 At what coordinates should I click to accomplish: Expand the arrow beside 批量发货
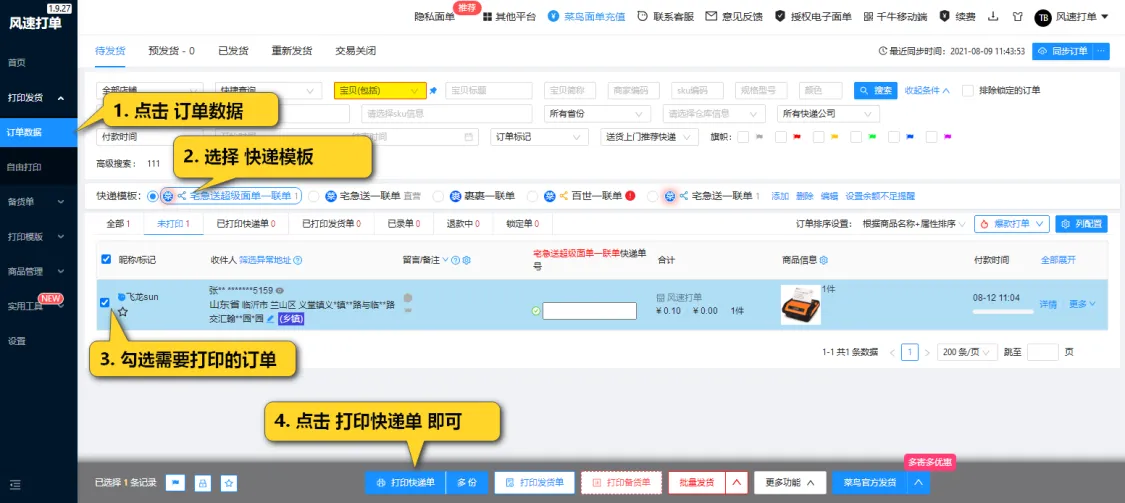click(738, 483)
